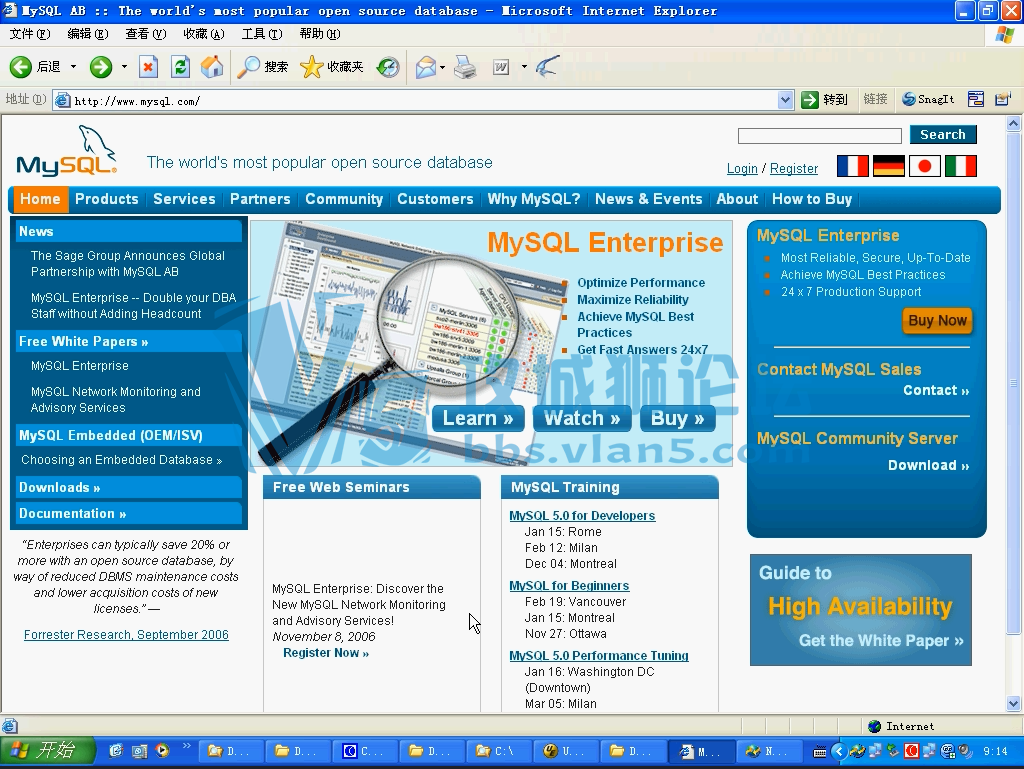Click the last SnagIt toolbar icon at far right
The image size is (1024, 769).
pyautogui.click(x=1002, y=99)
